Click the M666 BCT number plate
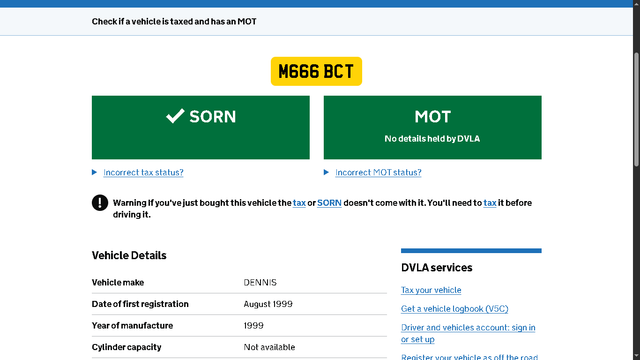640x360 pixels. [316, 71]
